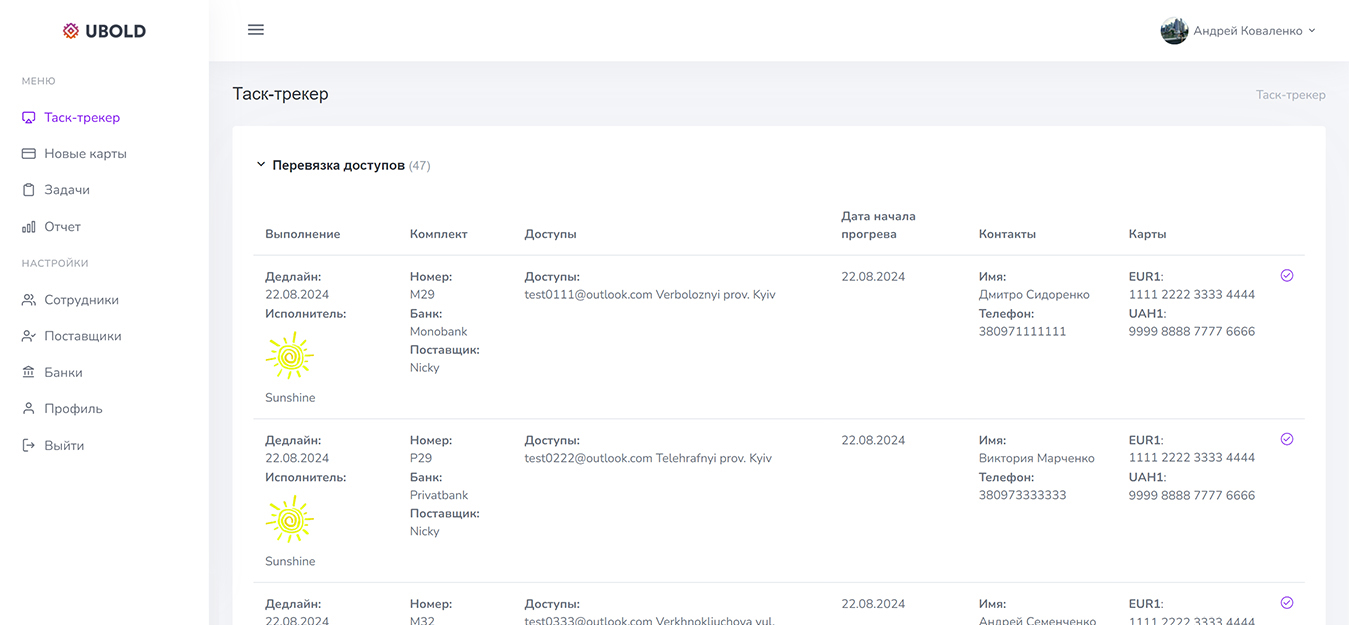Click the Отчет bar chart icon
1349x625 pixels.
pyautogui.click(x=29, y=227)
